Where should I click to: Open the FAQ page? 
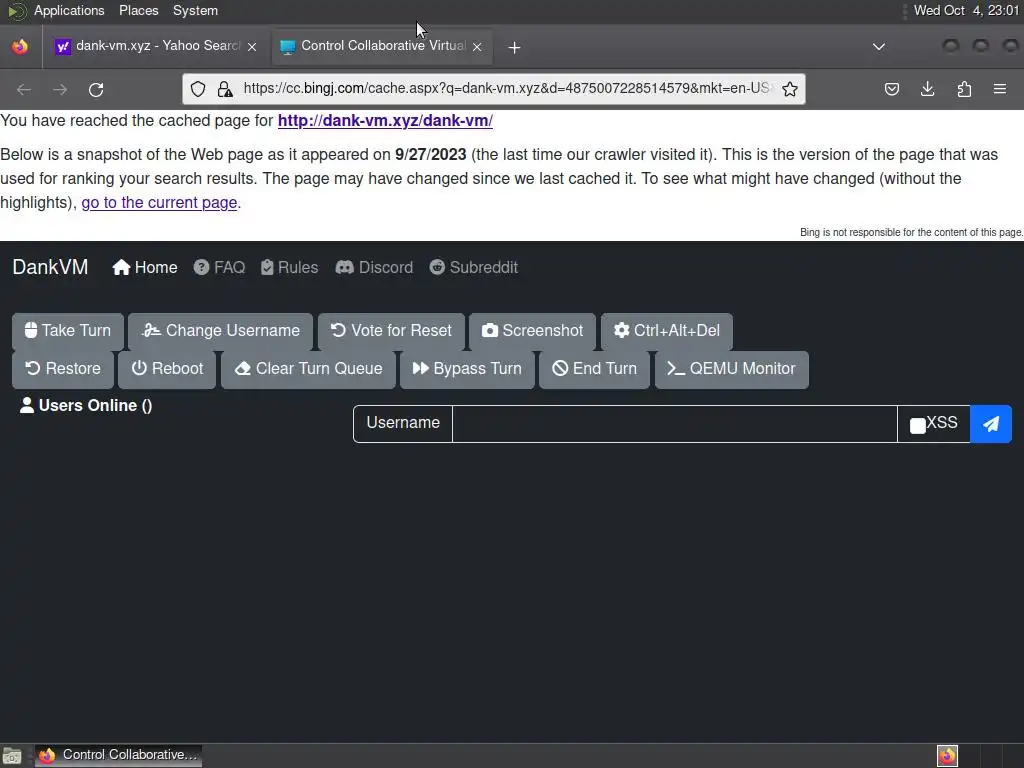click(219, 267)
